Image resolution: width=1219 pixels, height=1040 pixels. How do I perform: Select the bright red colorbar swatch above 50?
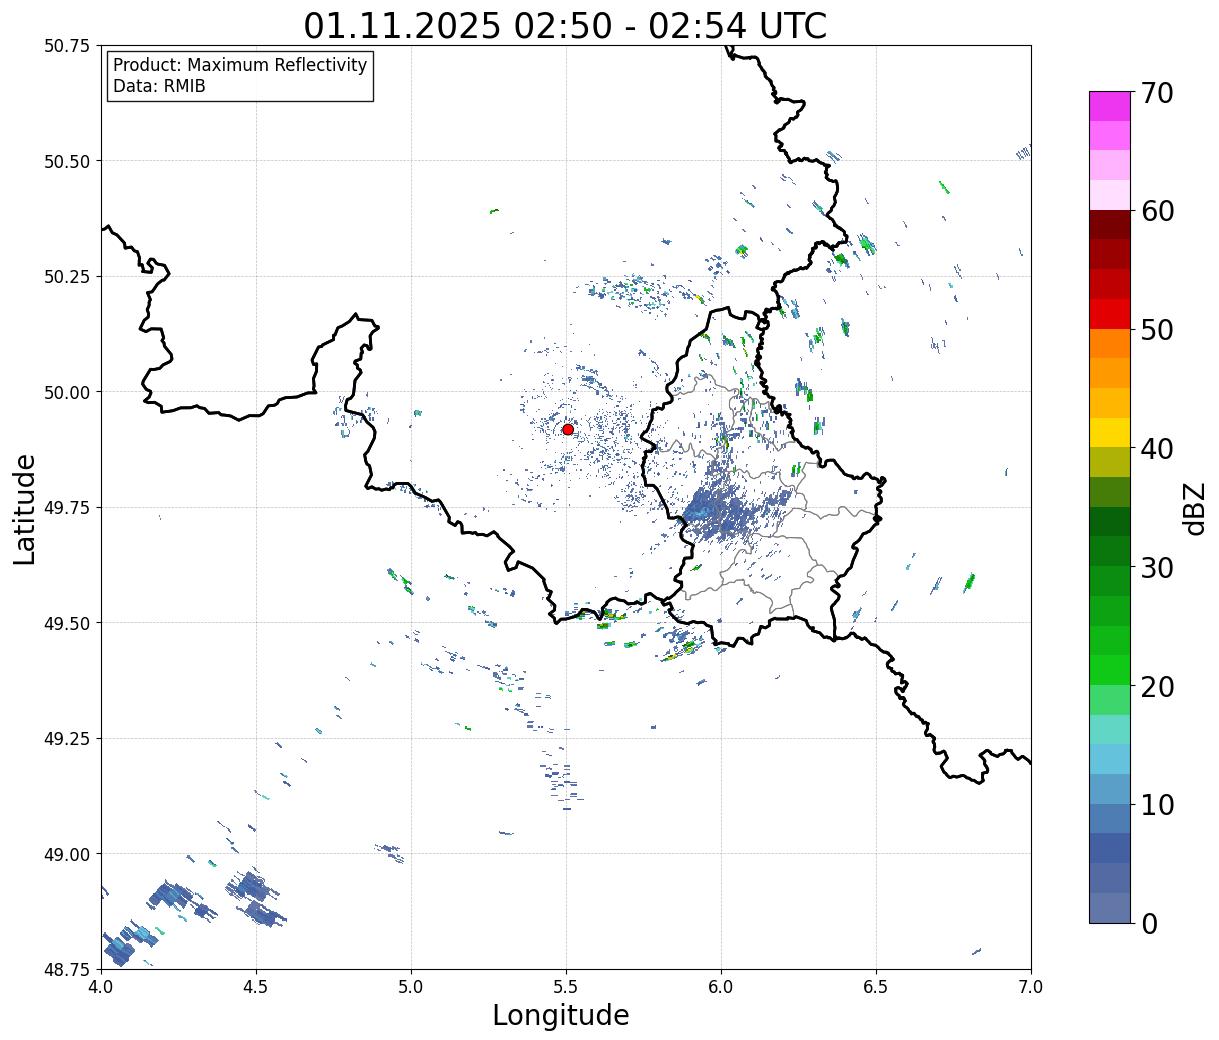click(x=1110, y=314)
